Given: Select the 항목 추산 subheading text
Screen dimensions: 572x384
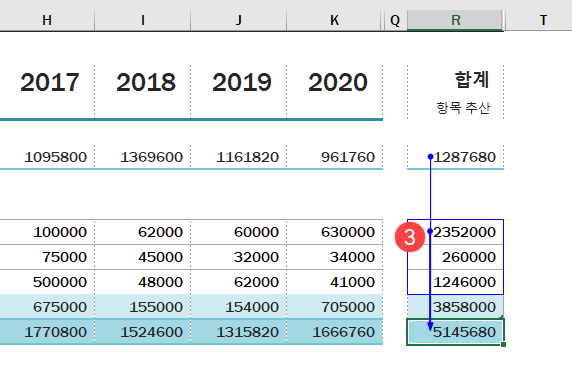Looking at the screenshot, I should (x=463, y=108).
